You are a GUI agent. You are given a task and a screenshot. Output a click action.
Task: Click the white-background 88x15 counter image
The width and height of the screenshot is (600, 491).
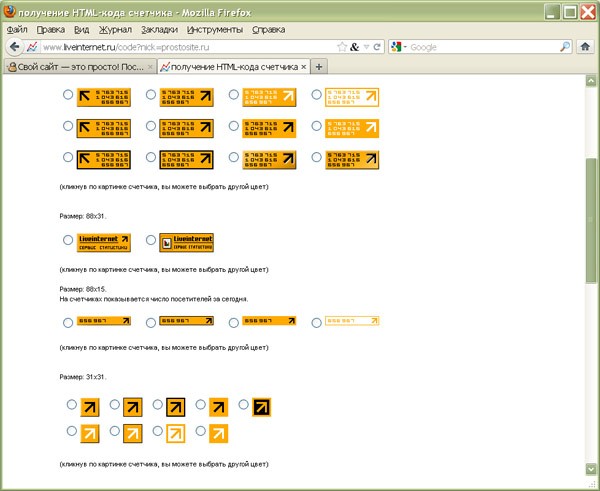pyautogui.click(x=352, y=321)
